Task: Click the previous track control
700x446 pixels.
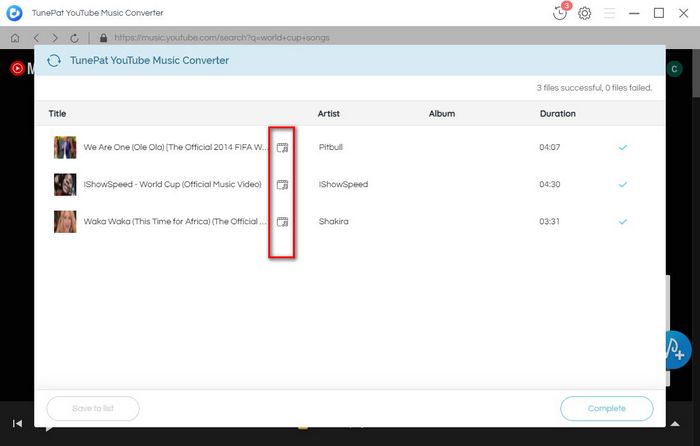Action: 17,423
